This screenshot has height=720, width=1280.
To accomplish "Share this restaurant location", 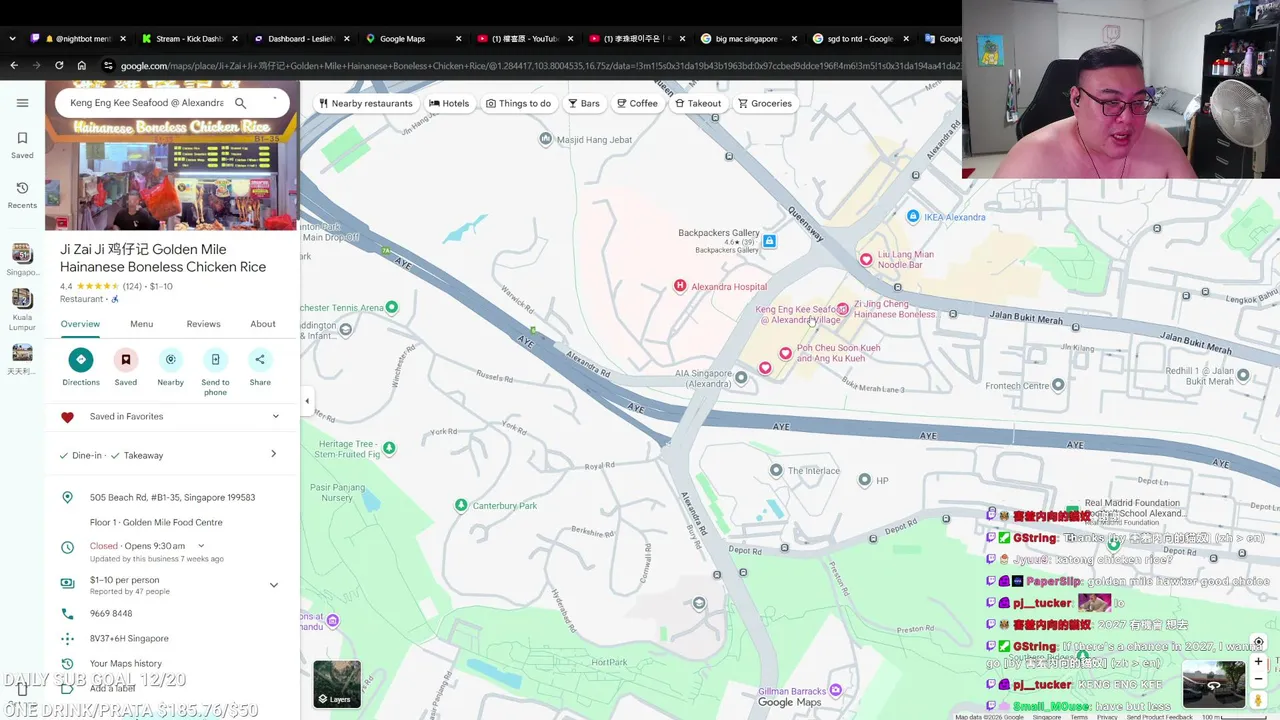I will click(x=260, y=367).
